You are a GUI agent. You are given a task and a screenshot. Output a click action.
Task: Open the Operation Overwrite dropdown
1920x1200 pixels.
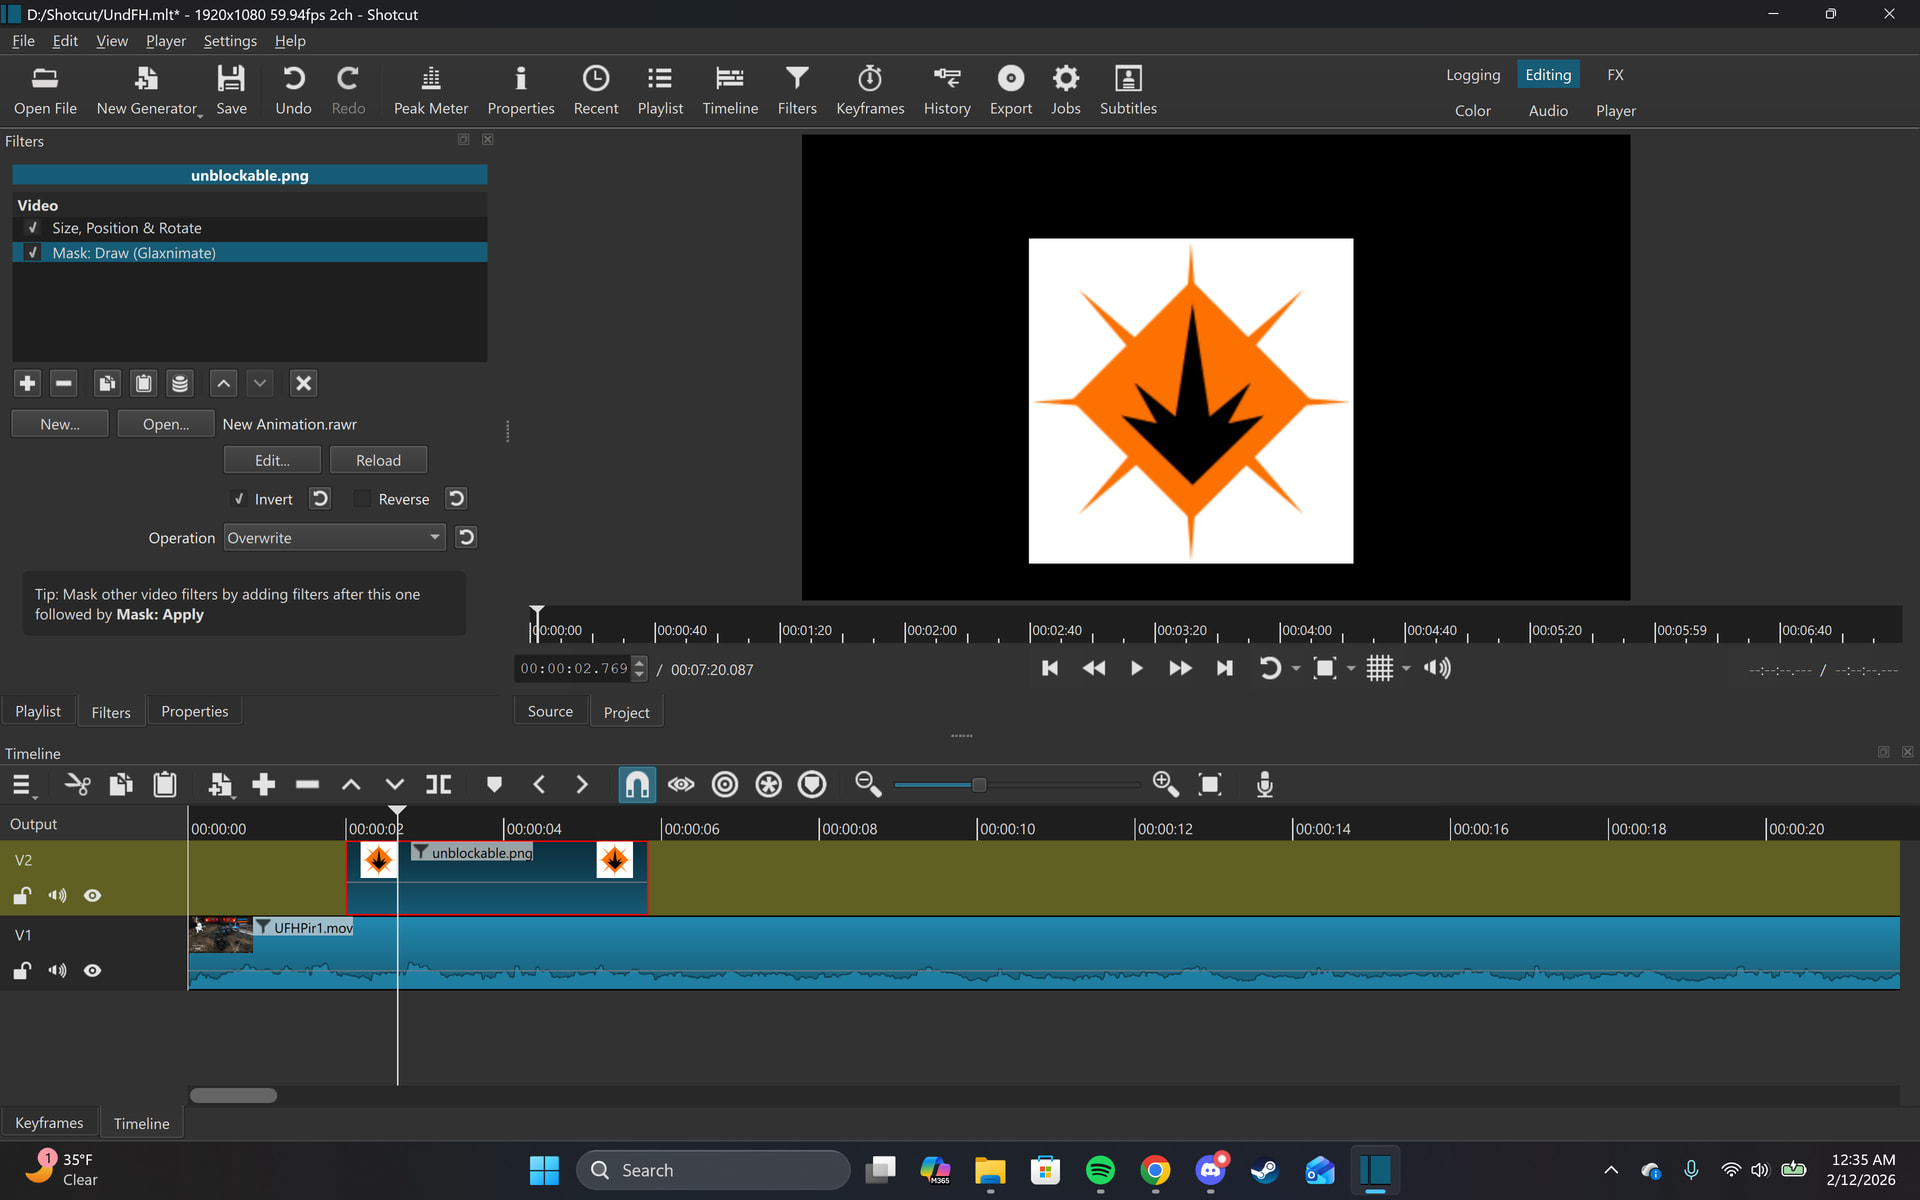(334, 538)
